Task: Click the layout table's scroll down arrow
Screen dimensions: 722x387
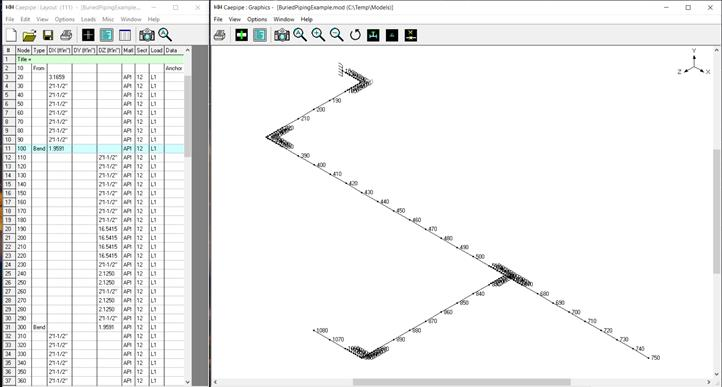Action: point(187,382)
